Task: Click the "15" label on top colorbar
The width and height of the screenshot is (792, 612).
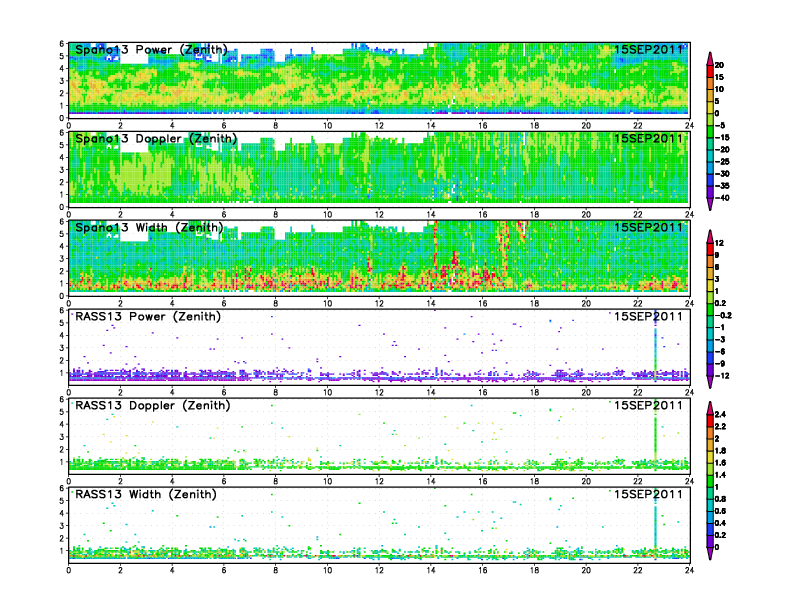Action: [719, 77]
